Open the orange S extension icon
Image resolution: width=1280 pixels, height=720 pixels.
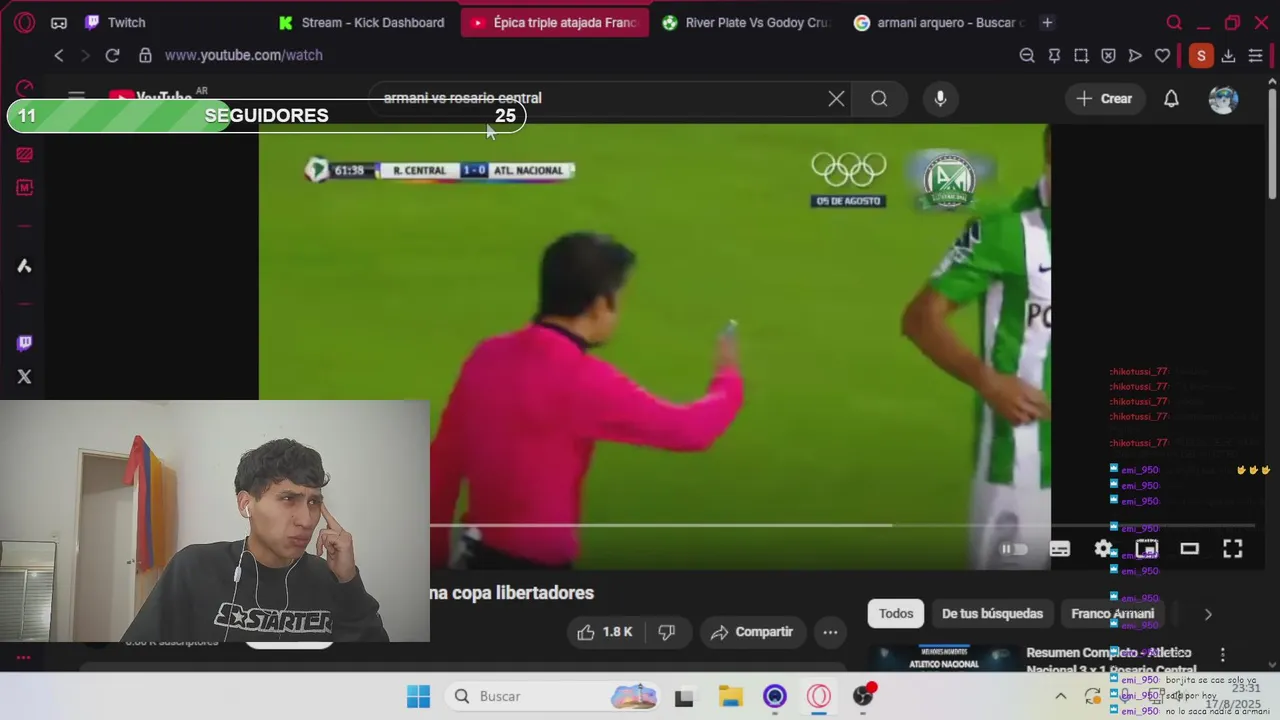click(1201, 55)
